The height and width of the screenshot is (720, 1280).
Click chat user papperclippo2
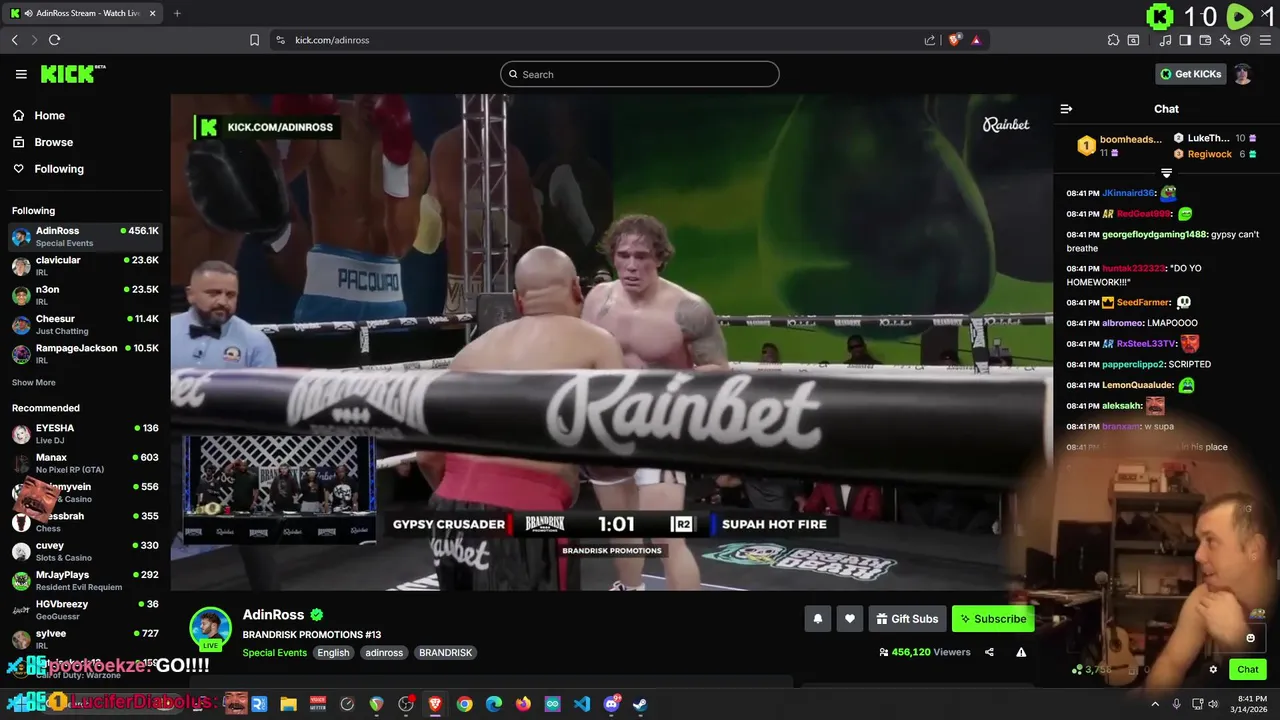[x=1133, y=364]
